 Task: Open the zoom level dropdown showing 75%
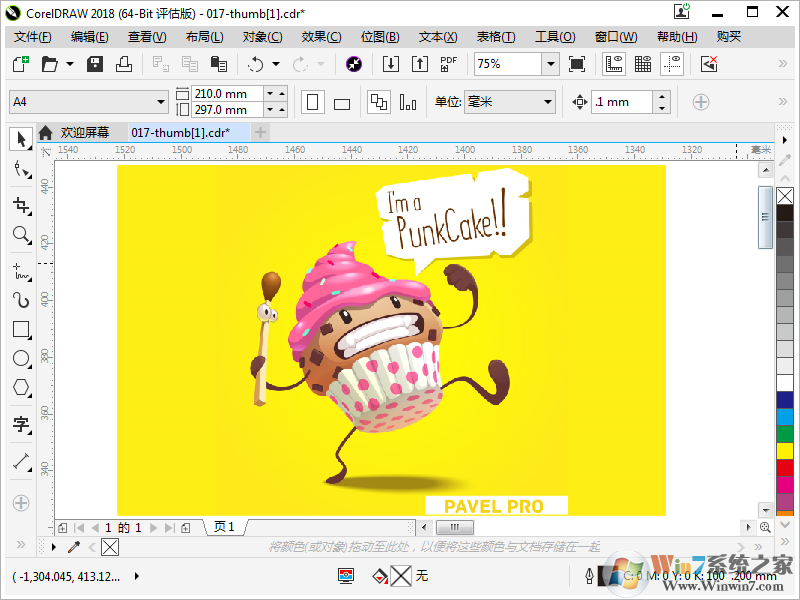550,63
